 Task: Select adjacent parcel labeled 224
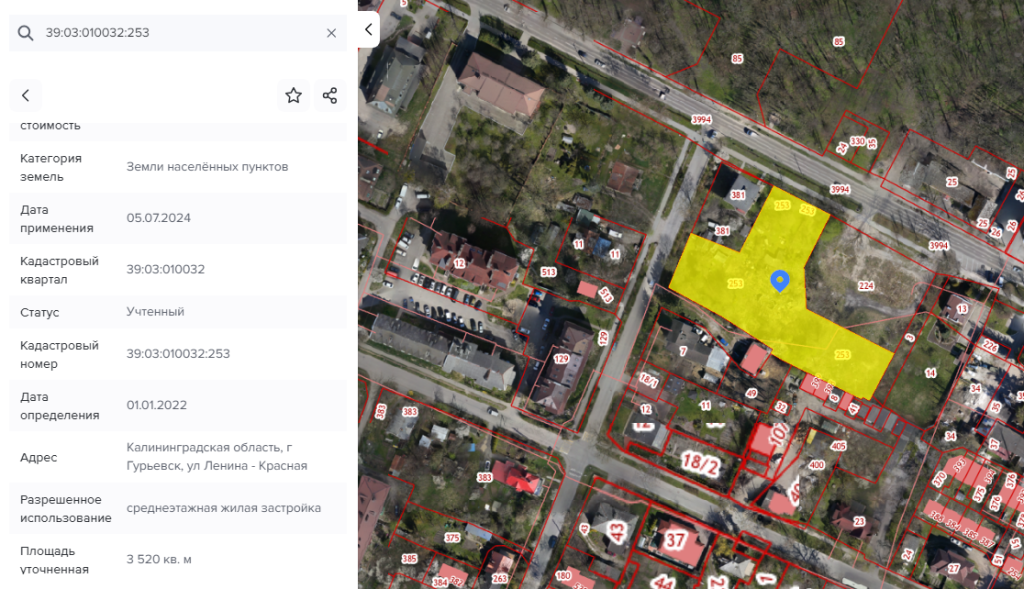click(x=865, y=285)
